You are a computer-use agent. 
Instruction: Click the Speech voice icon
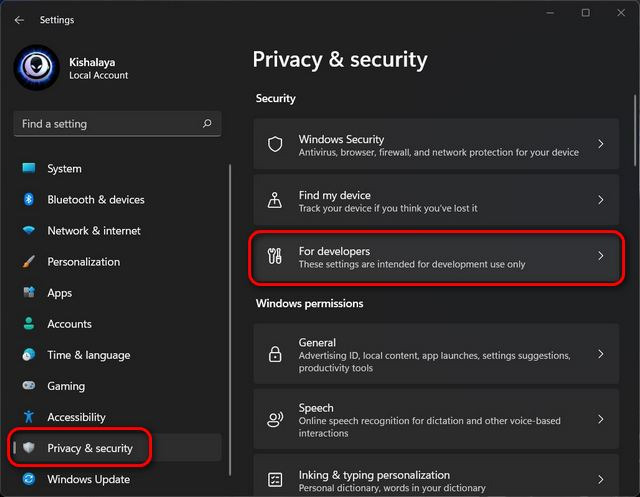pyautogui.click(x=275, y=419)
